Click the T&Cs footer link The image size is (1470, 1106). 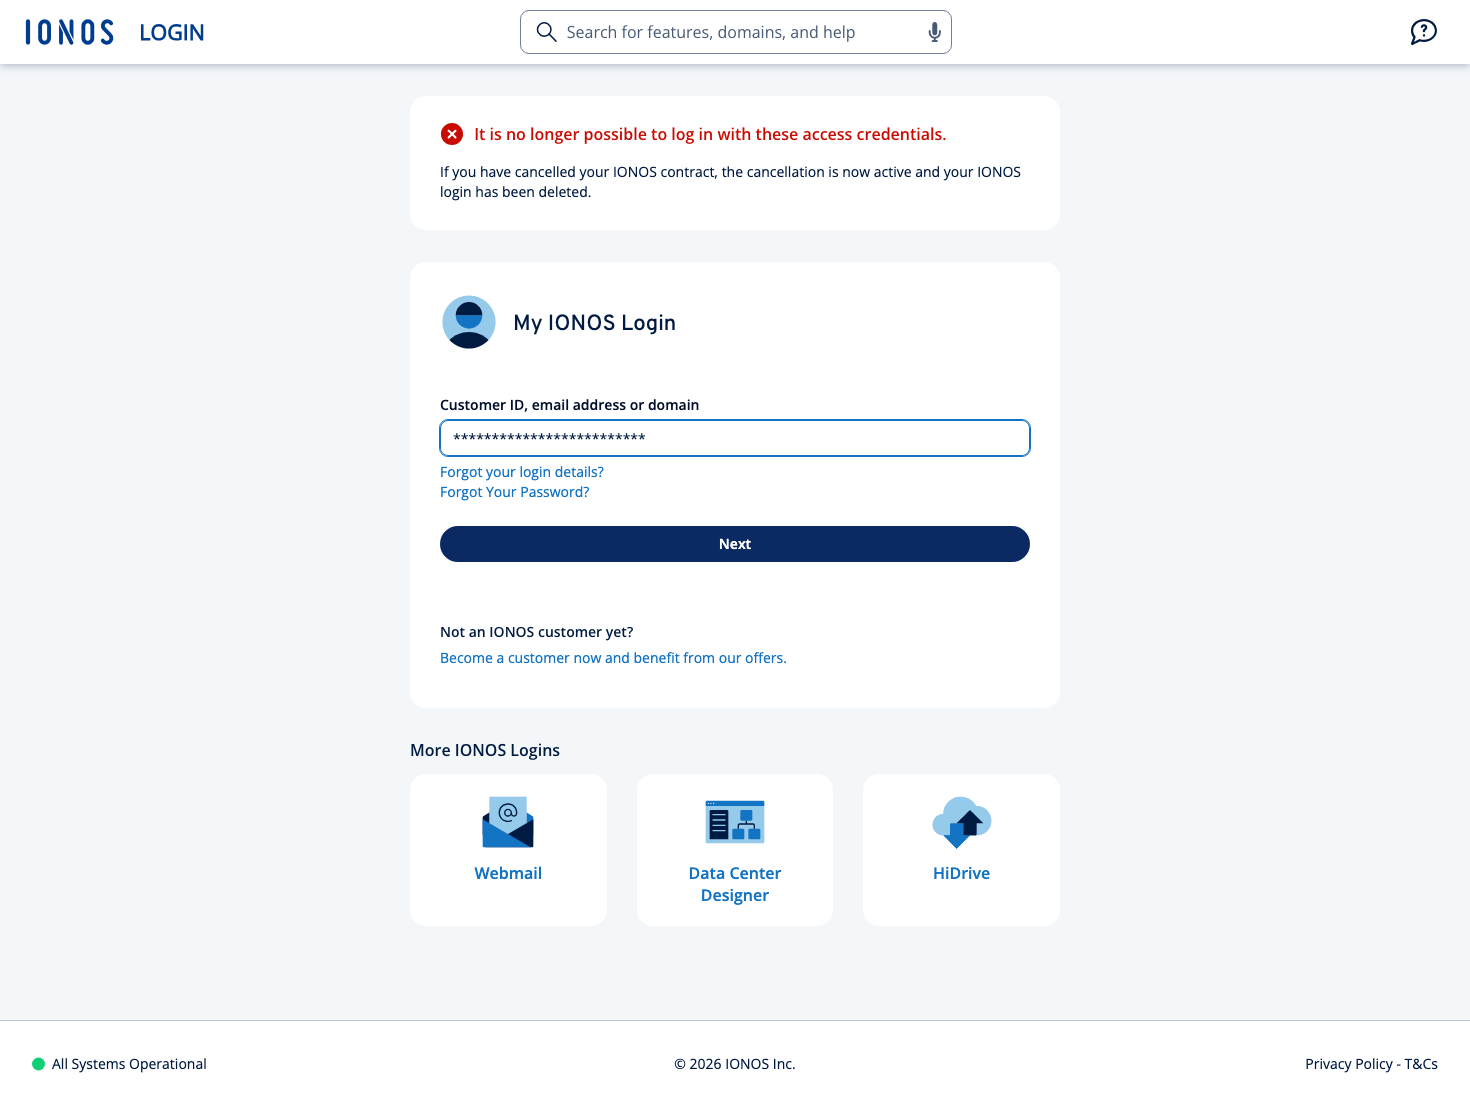[1421, 1064]
